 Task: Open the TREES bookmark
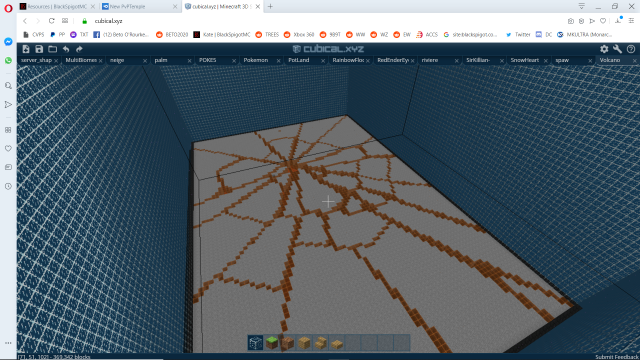pos(267,35)
